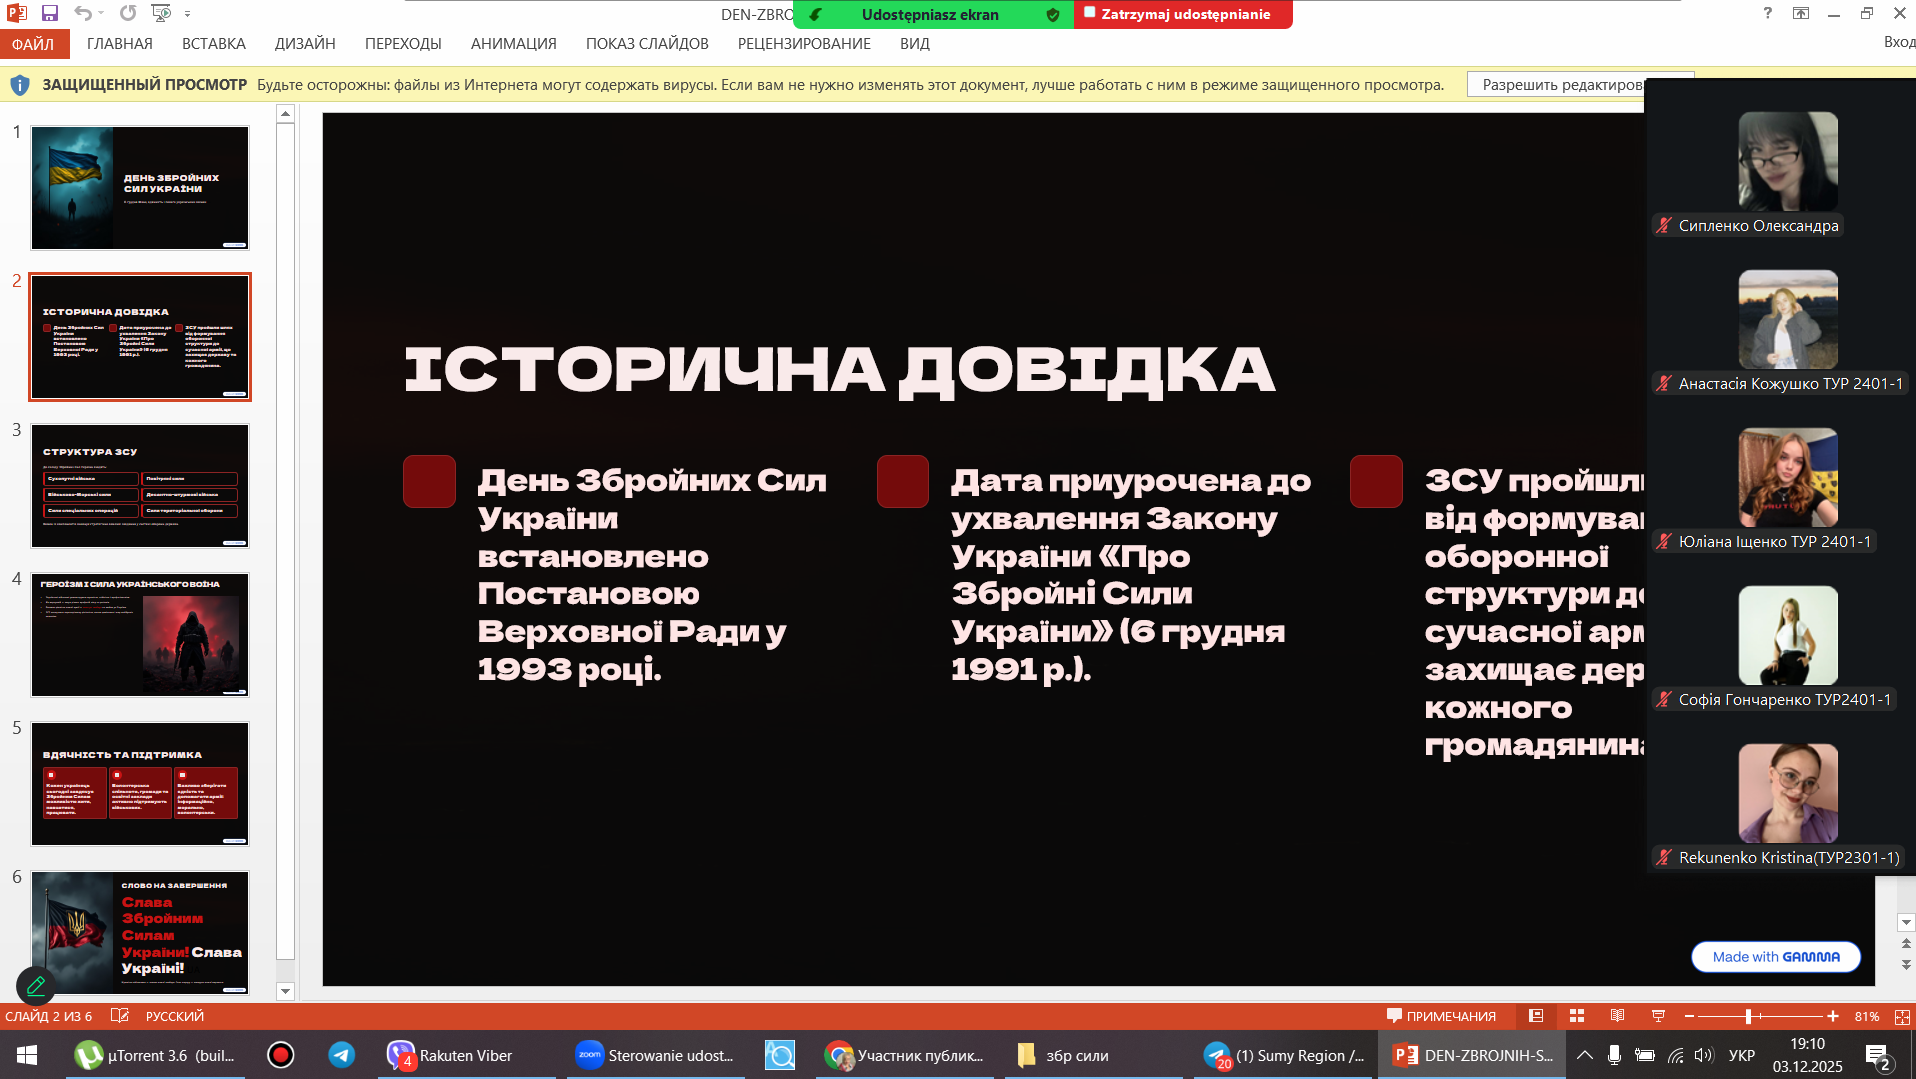Expand the Undo history dropdown arrow

click(x=103, y=14)
